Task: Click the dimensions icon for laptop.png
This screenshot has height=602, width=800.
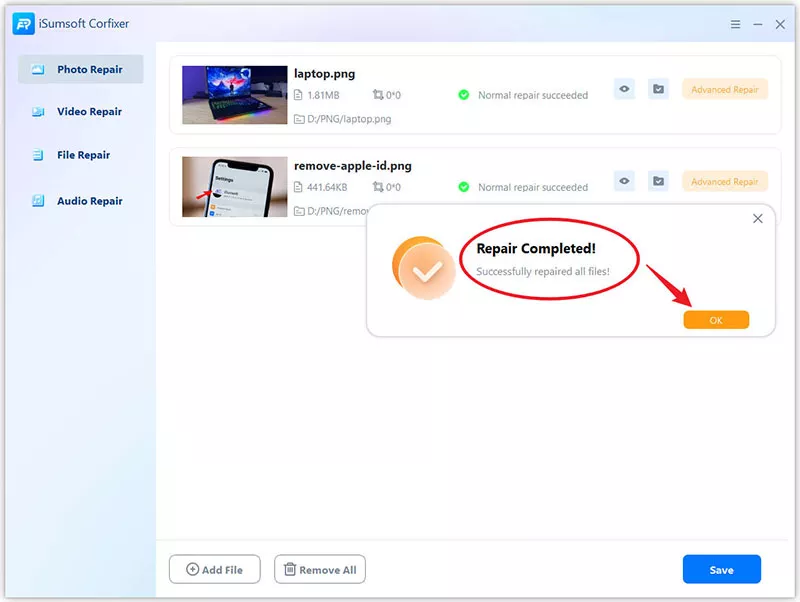Action: (378, 95)
